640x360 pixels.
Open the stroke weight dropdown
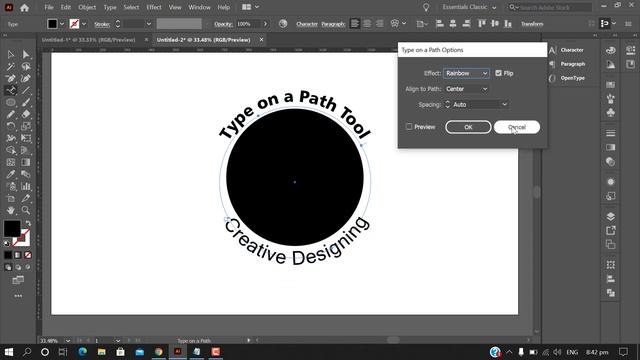[149, 24]
